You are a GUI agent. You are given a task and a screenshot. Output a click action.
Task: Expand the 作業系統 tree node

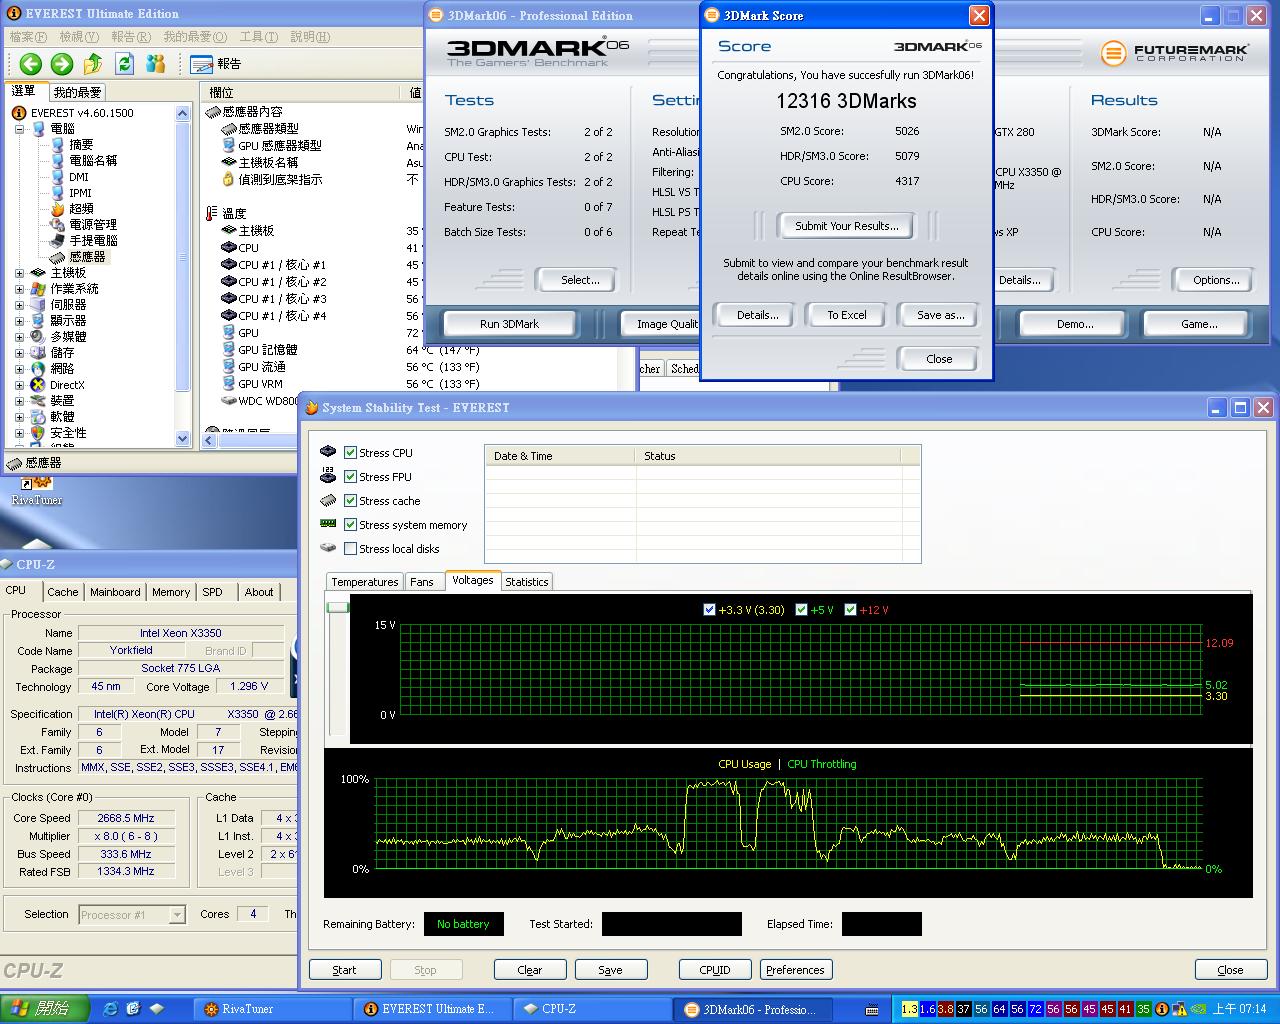[x=19, y=289]
